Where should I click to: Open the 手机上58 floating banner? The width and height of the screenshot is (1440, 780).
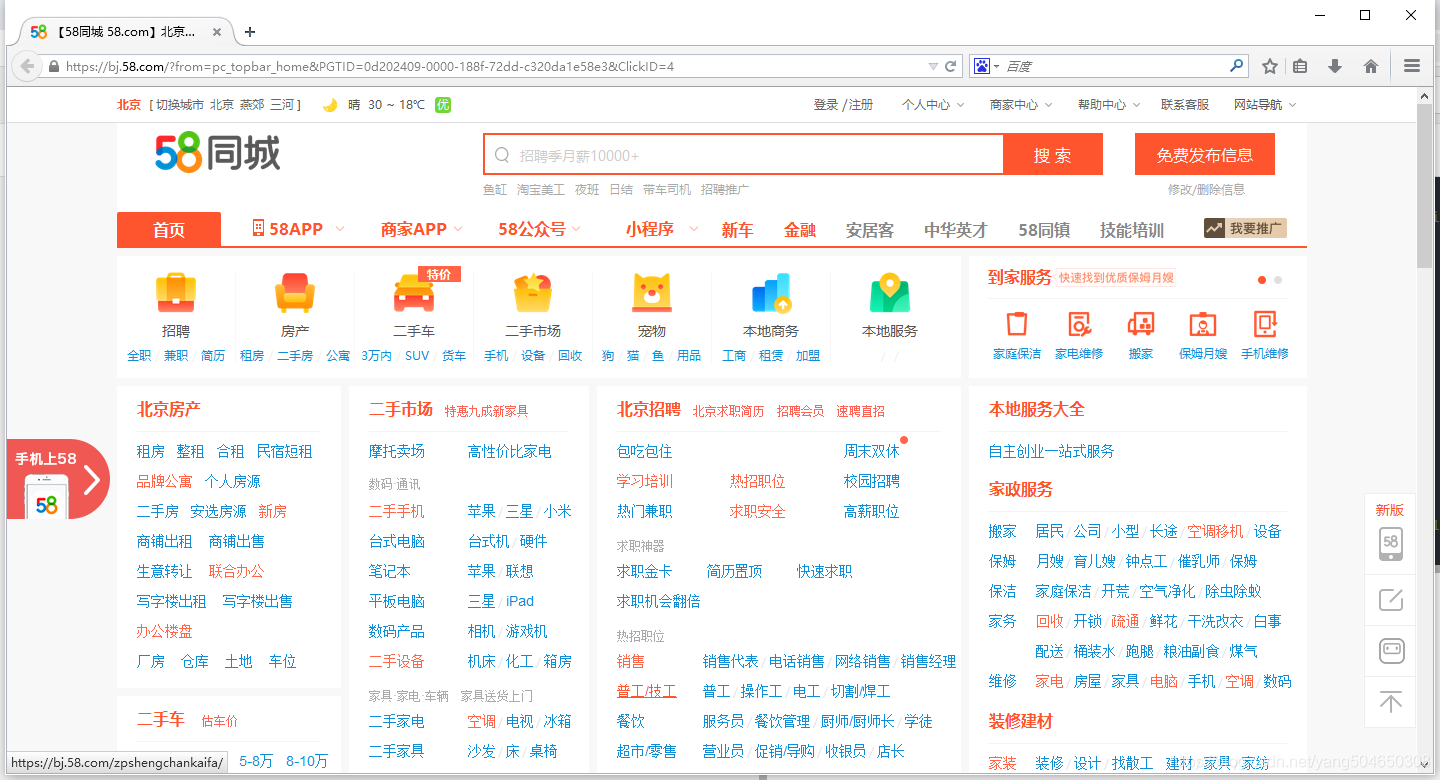point(58,479)
